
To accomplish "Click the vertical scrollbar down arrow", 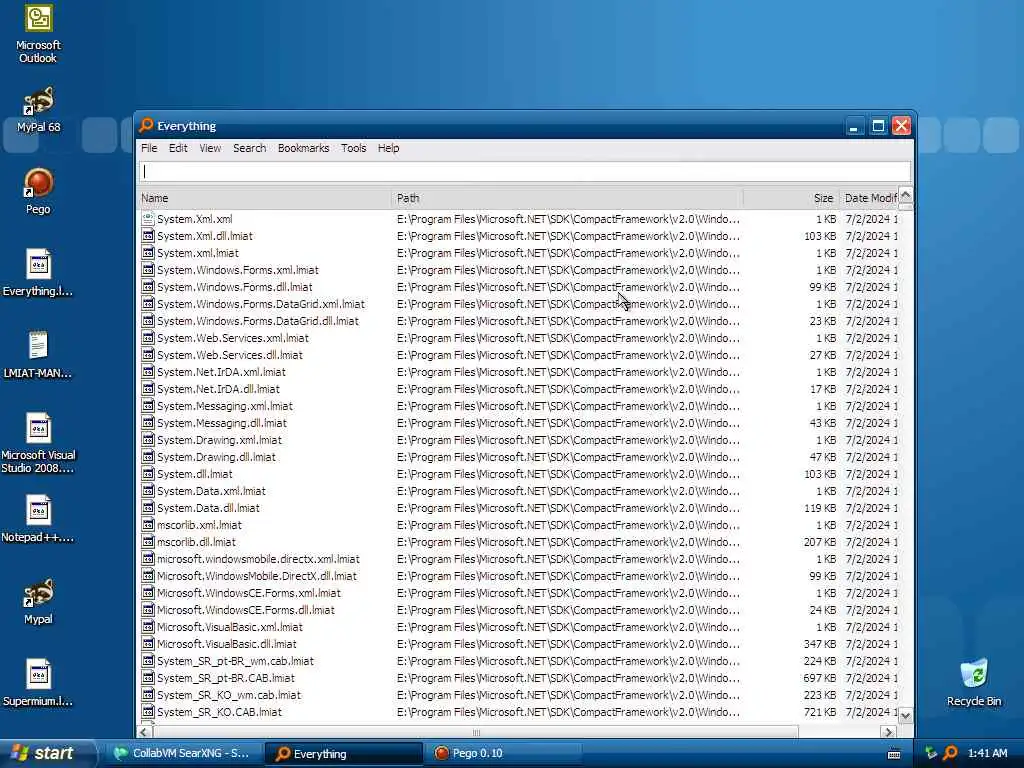I will pyautogui.click(x=905, y=716).
